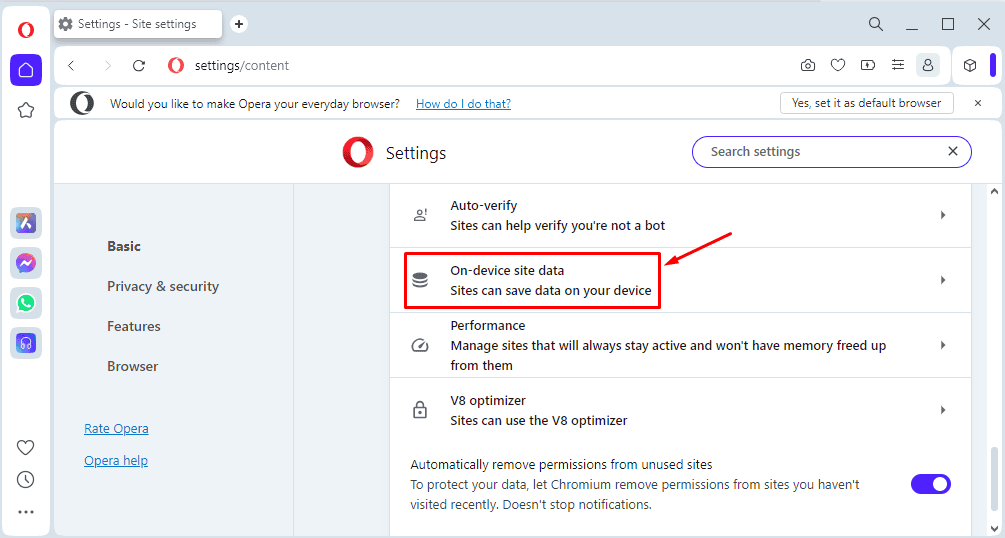
Task: Expand On-device site data row
Action: [680, 280]
